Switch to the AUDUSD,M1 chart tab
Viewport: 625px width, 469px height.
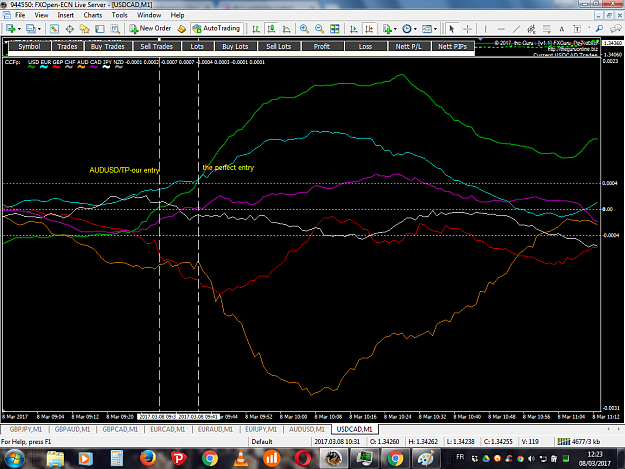[307, 429]
